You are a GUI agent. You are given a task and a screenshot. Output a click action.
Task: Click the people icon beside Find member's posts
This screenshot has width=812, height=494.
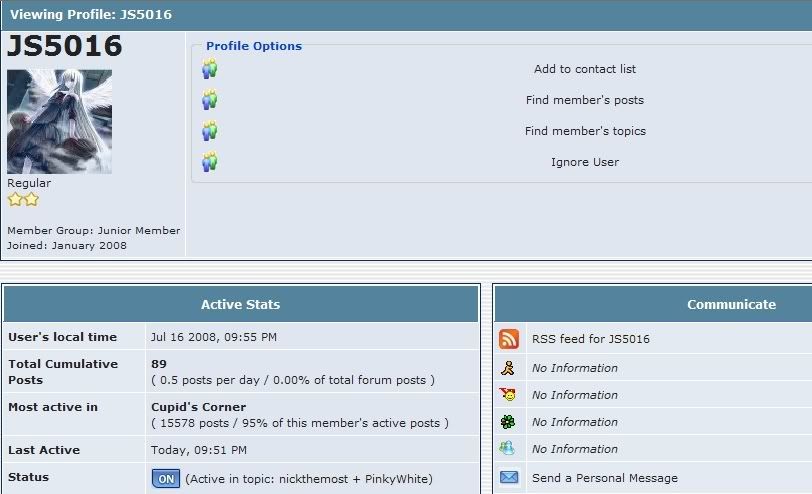209,100
